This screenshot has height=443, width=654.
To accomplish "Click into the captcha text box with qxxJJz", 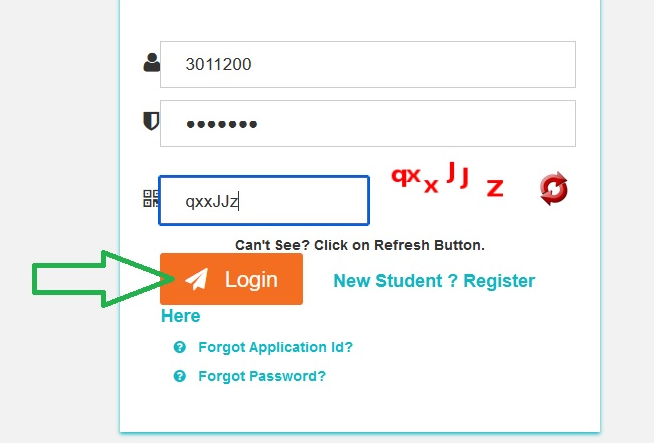I will click(x=264, y=201).
